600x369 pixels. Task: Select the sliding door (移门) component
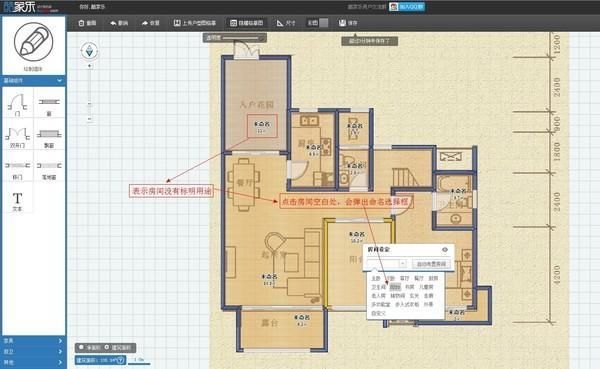[x=18, y=169]
